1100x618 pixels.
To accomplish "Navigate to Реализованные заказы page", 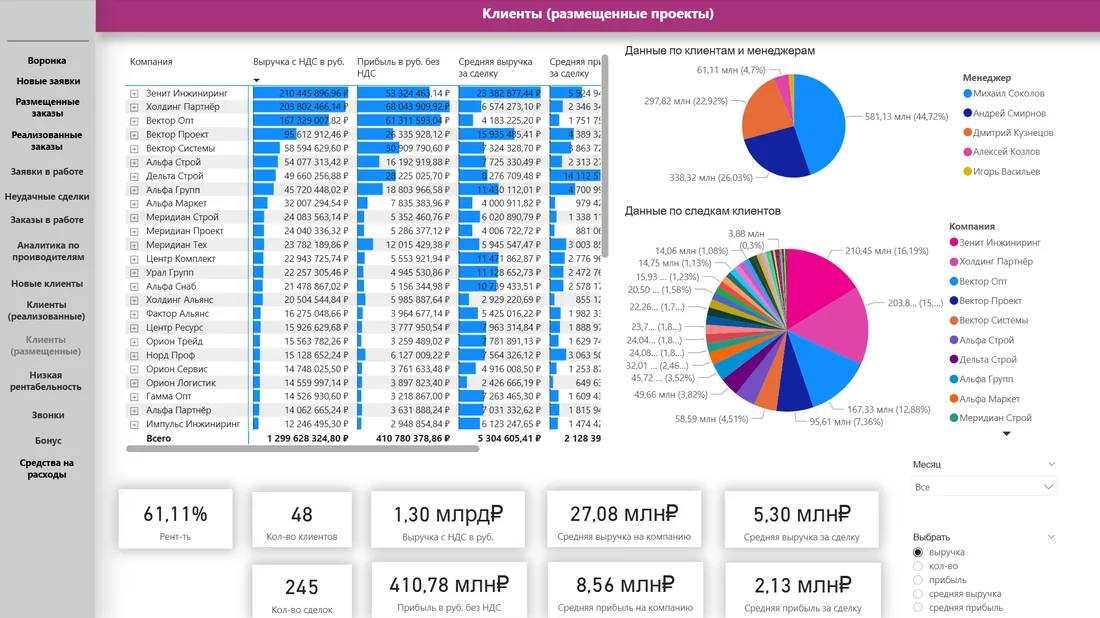I will coord(47,141).
